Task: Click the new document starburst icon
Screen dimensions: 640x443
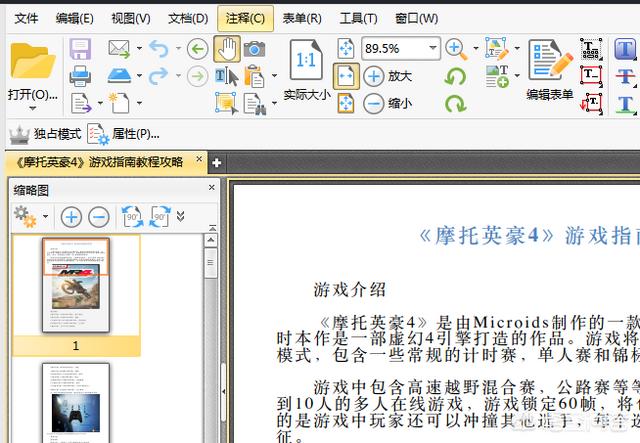Action: [x=119, y=103]
